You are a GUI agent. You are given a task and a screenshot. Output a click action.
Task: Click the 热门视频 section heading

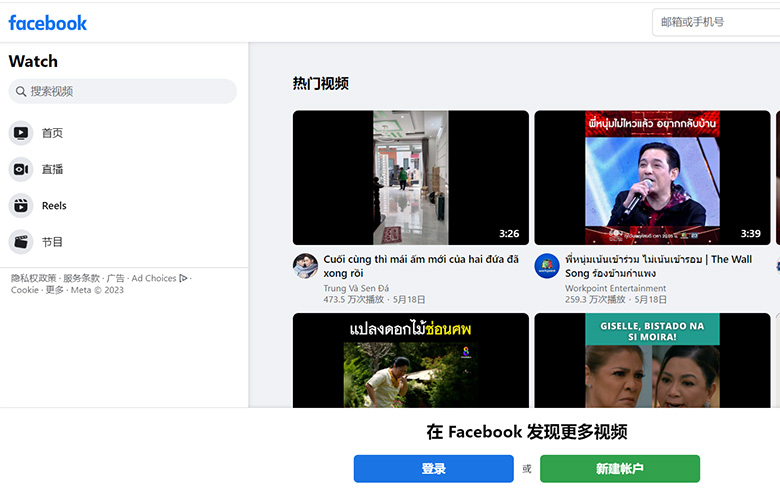click(321, 84)
